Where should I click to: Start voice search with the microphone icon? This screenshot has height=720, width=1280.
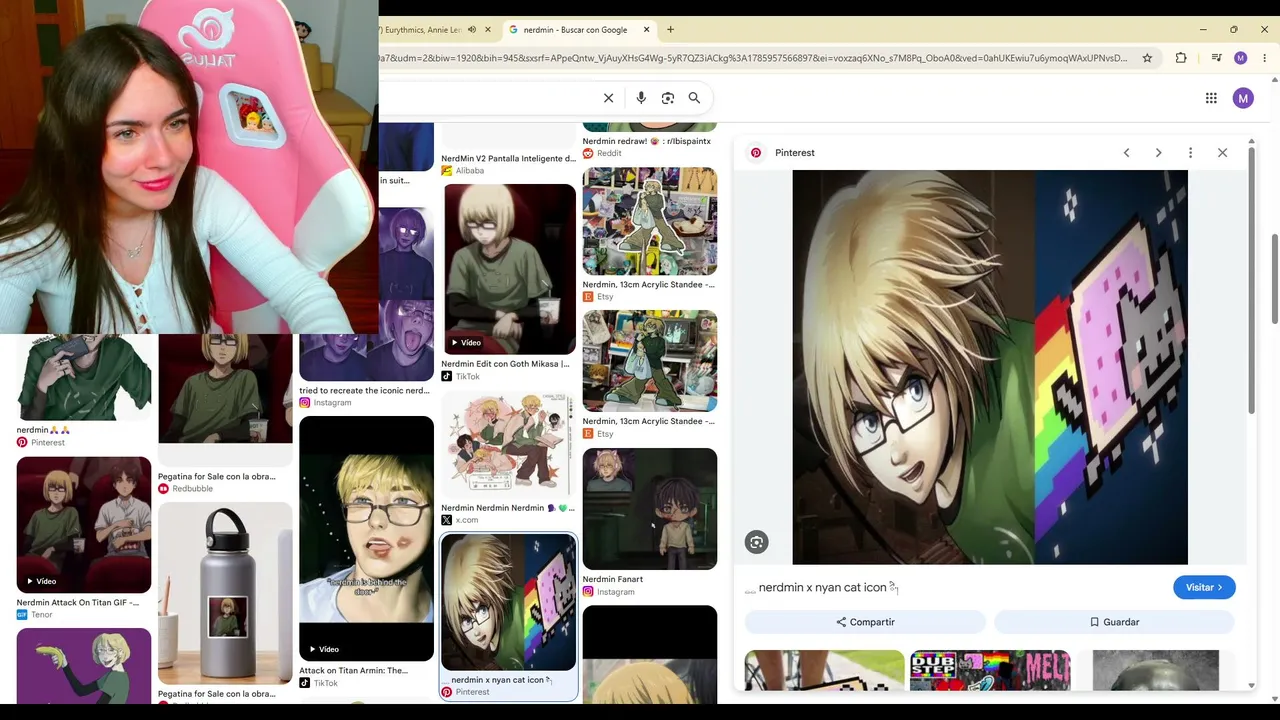coord(641,98)
